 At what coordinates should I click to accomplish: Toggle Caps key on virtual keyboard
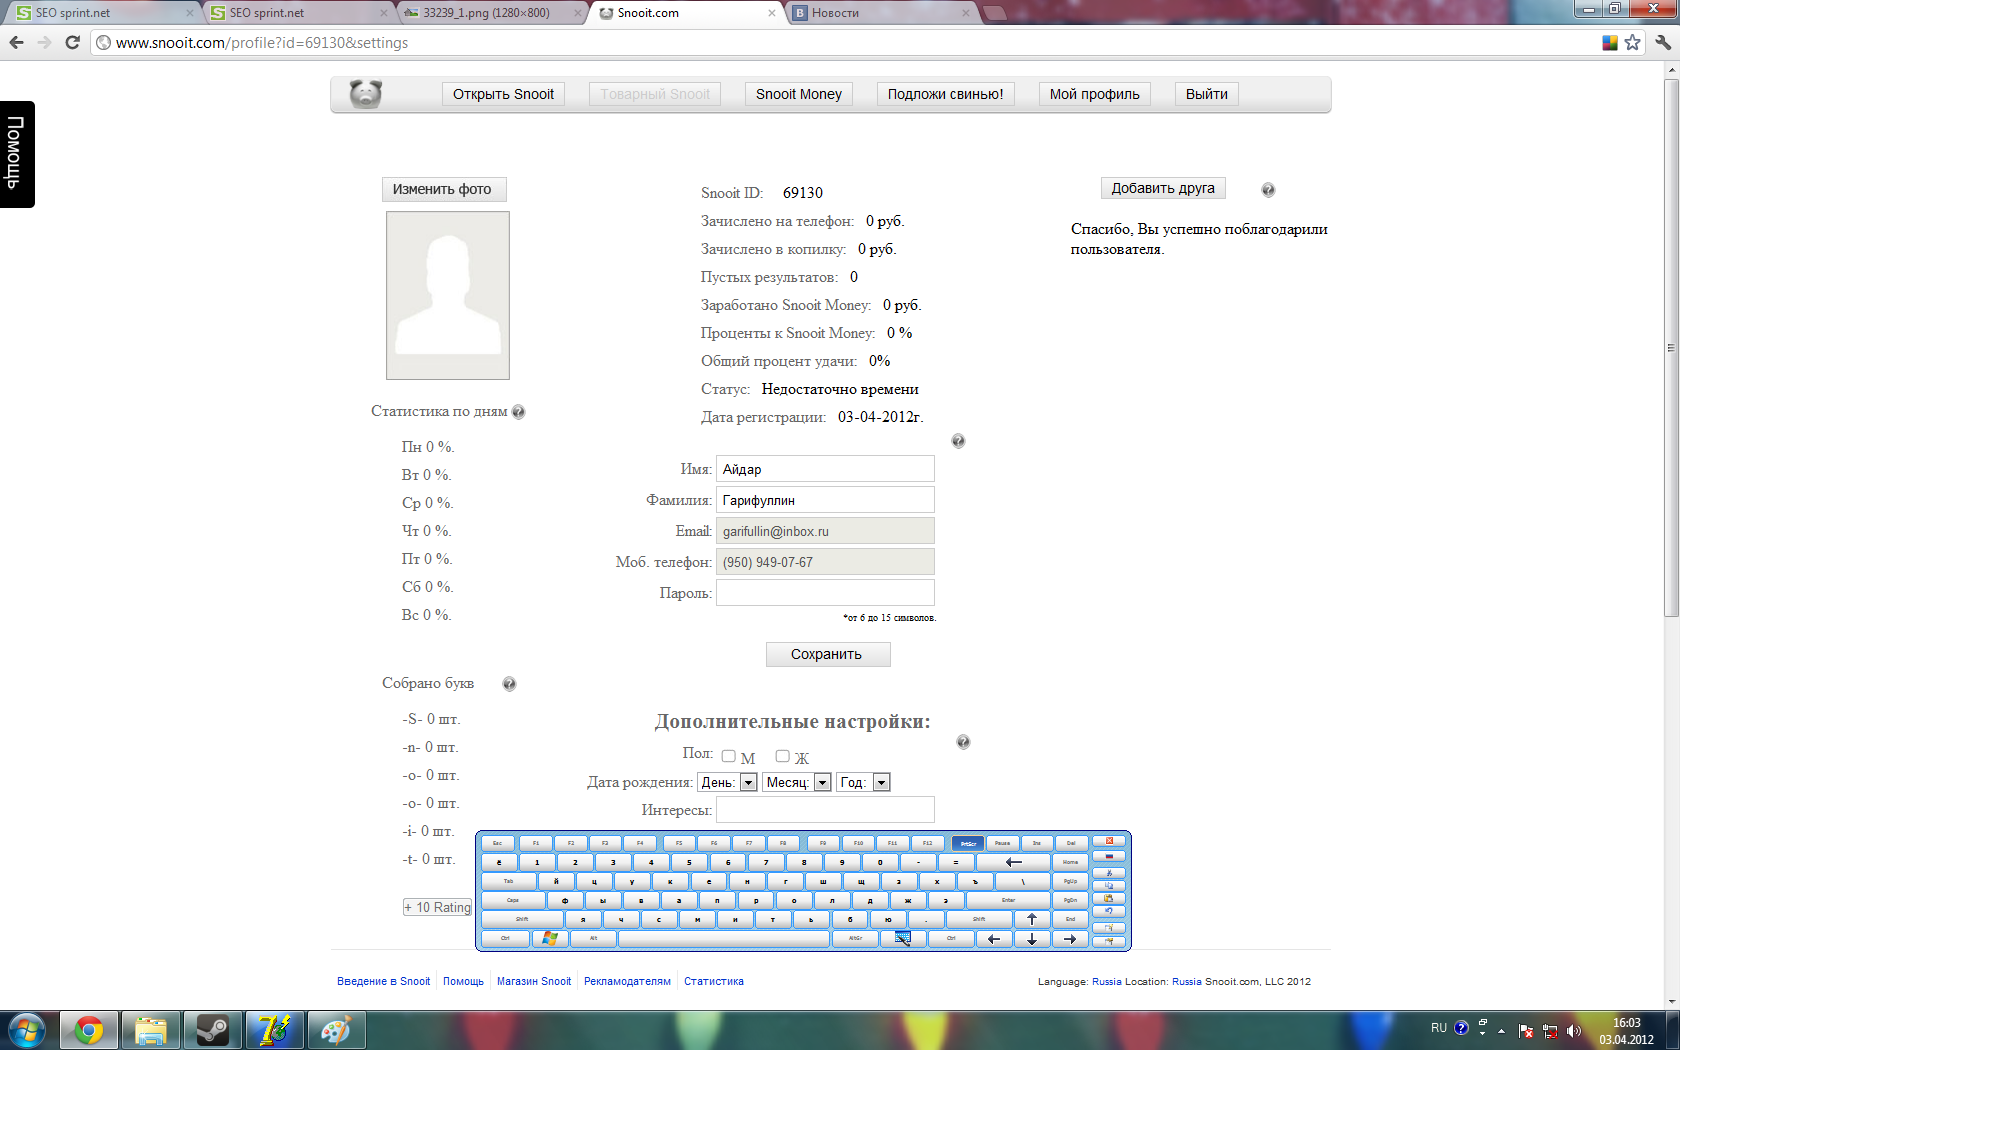click(513, 900)
